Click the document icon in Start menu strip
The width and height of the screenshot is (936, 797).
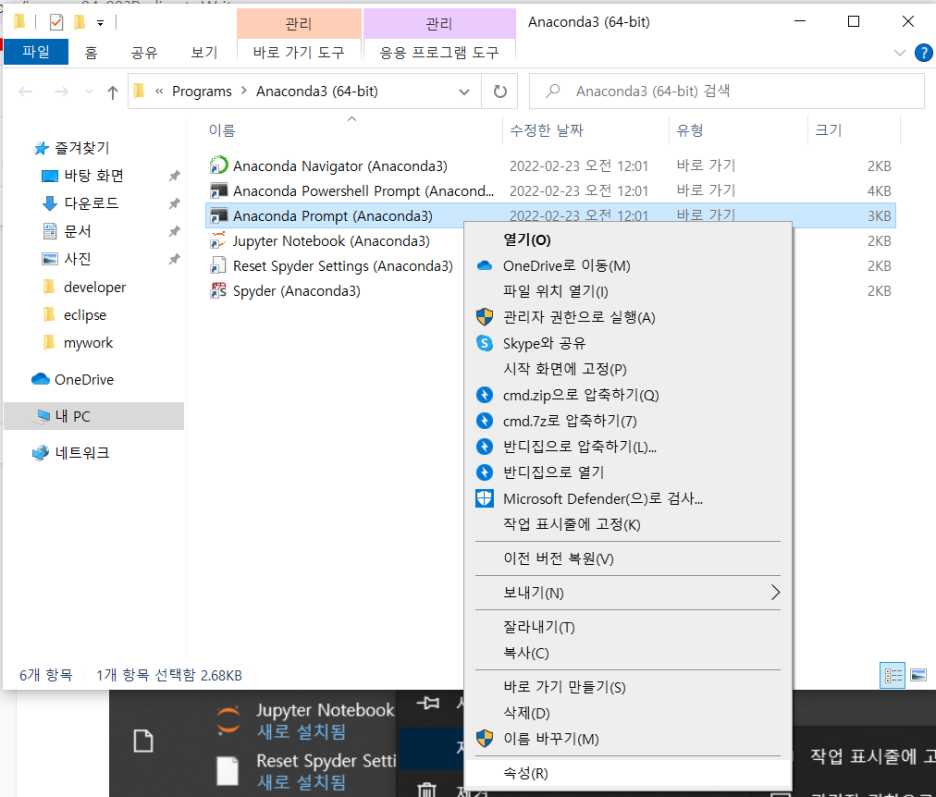click(143, 740)
